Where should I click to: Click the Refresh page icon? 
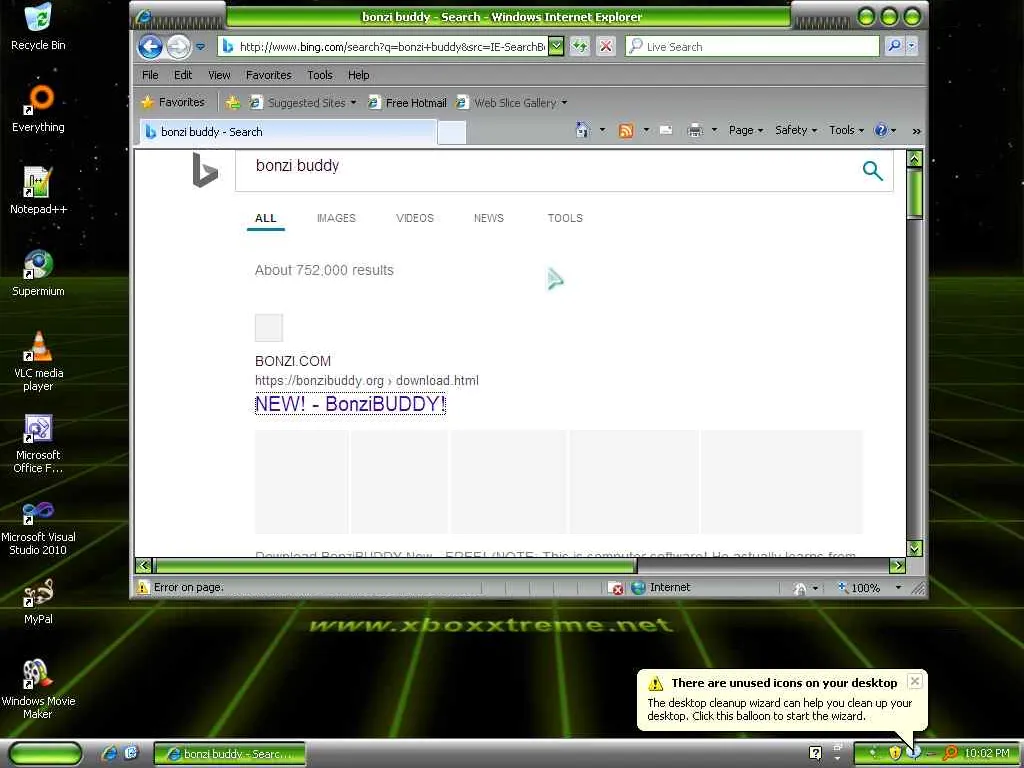(580, 46)
